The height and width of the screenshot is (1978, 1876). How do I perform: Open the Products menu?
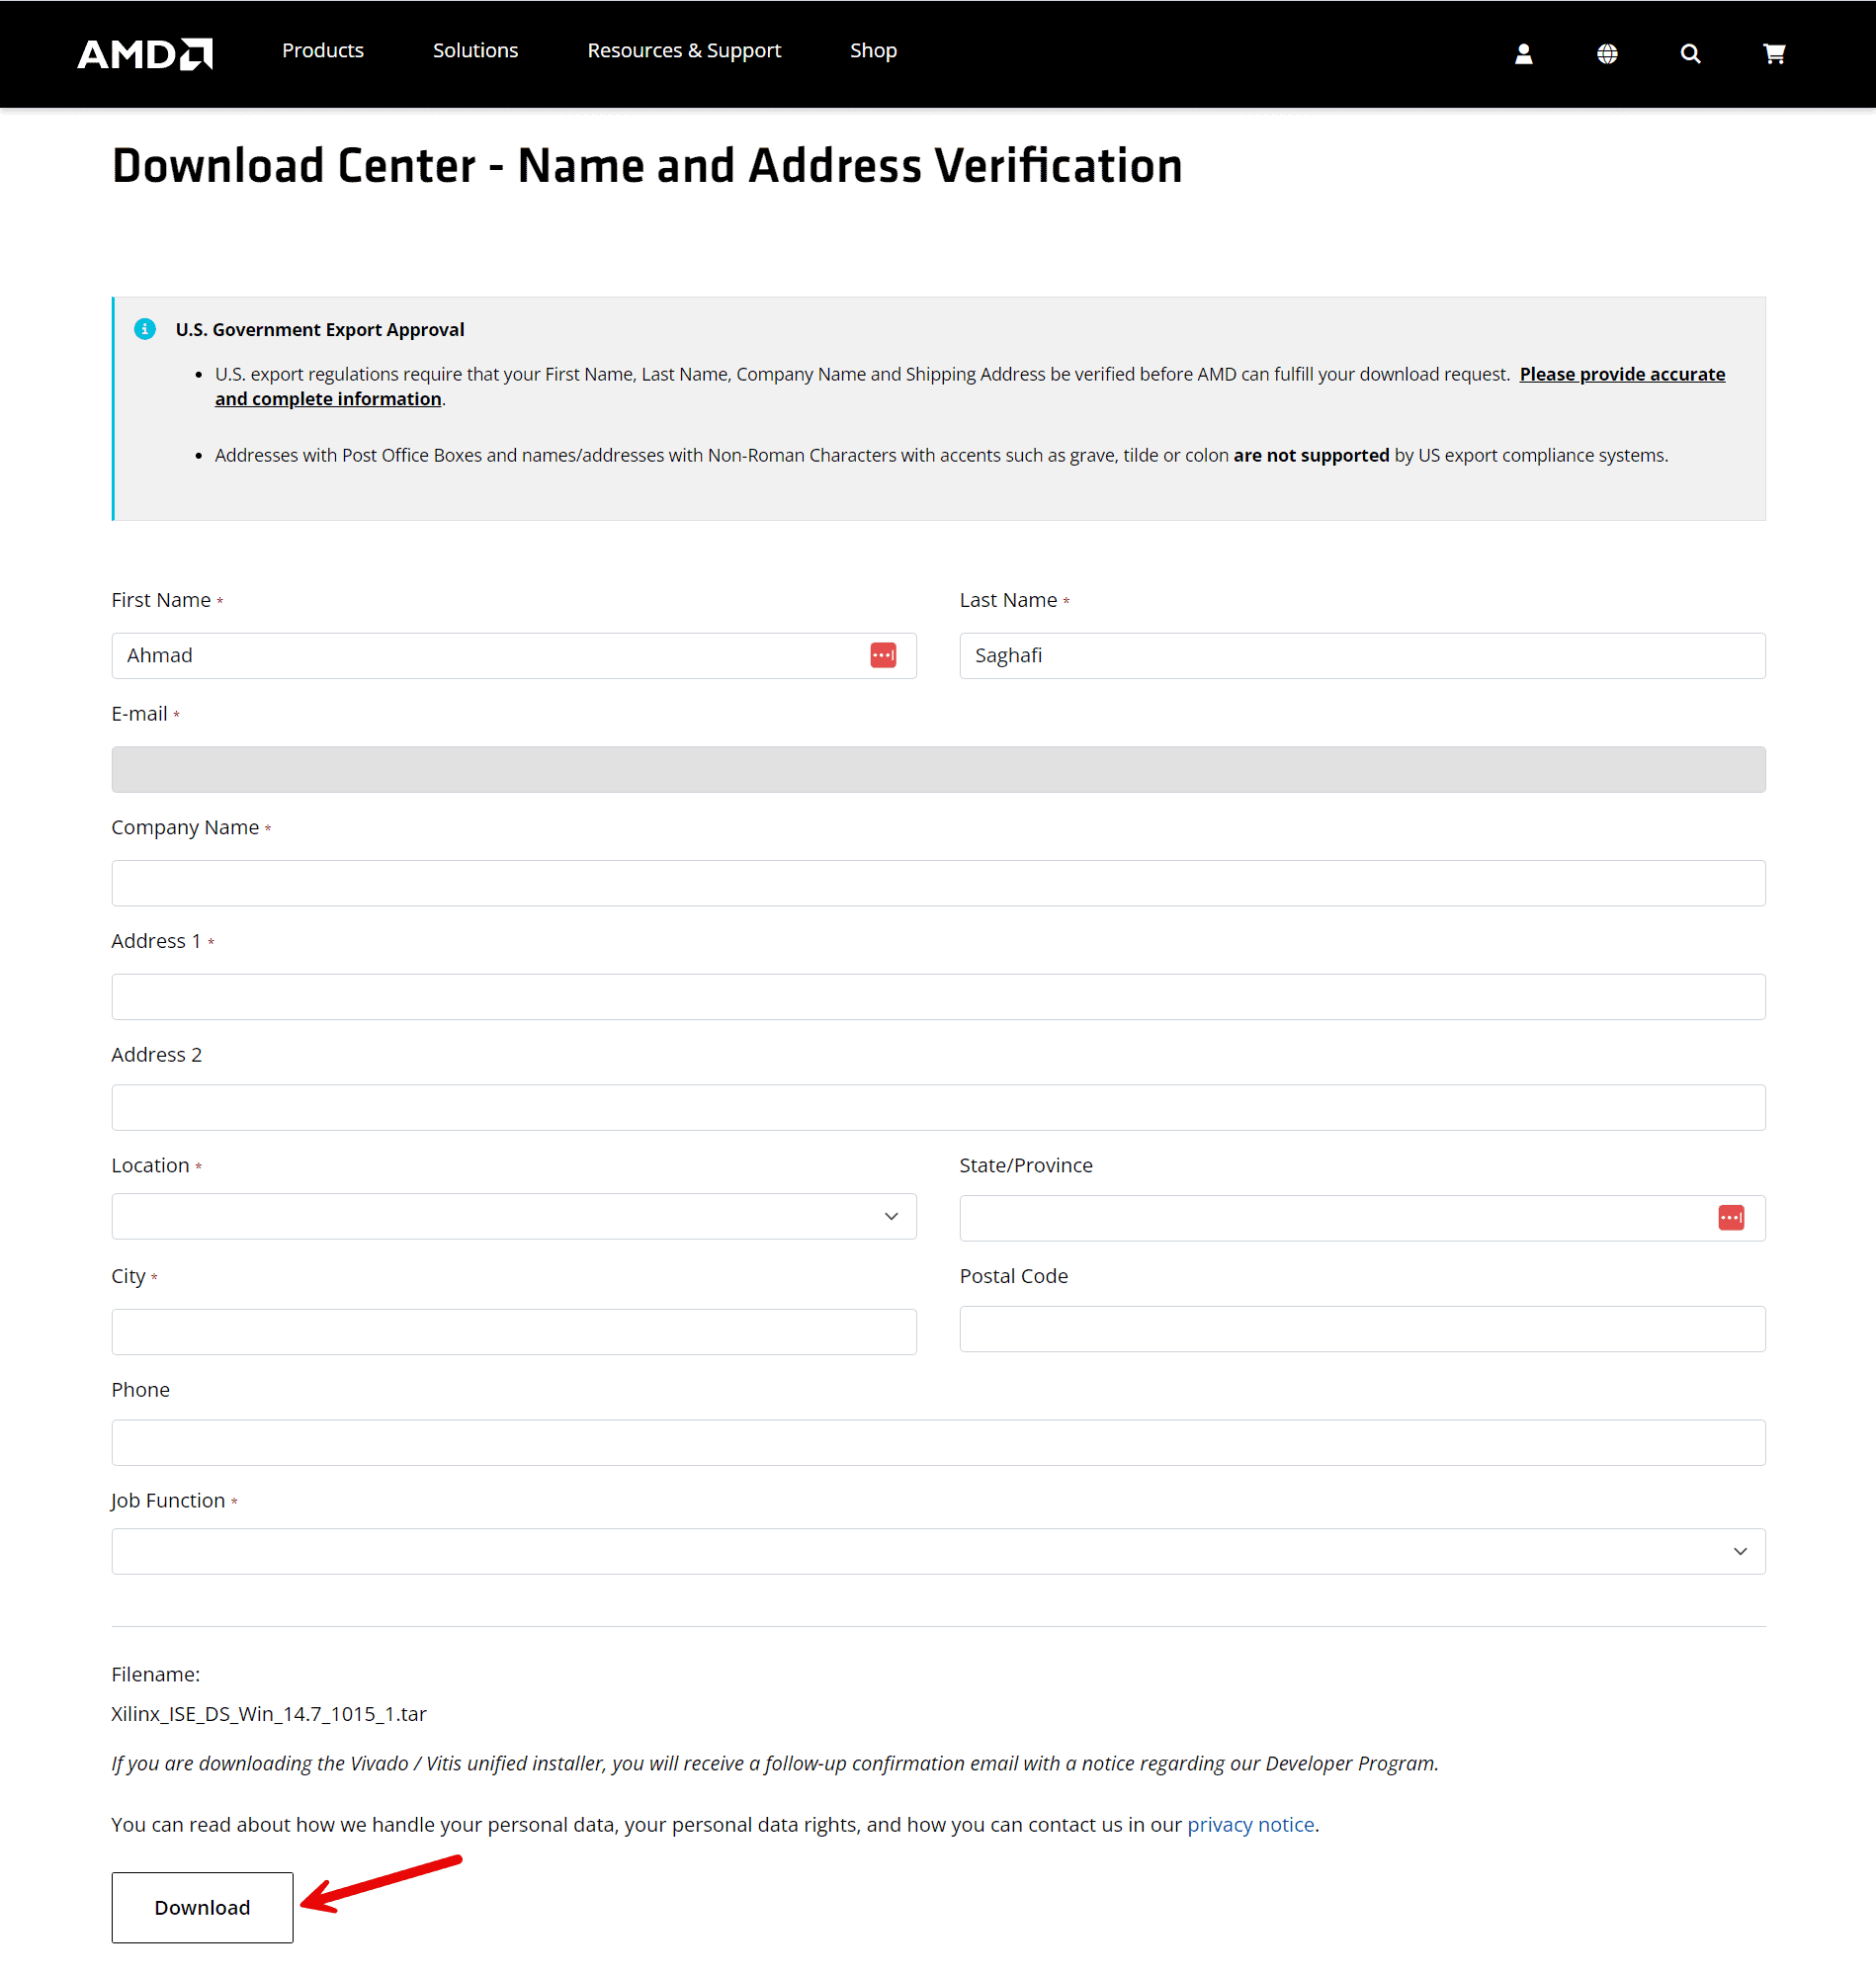coord(322,51)
